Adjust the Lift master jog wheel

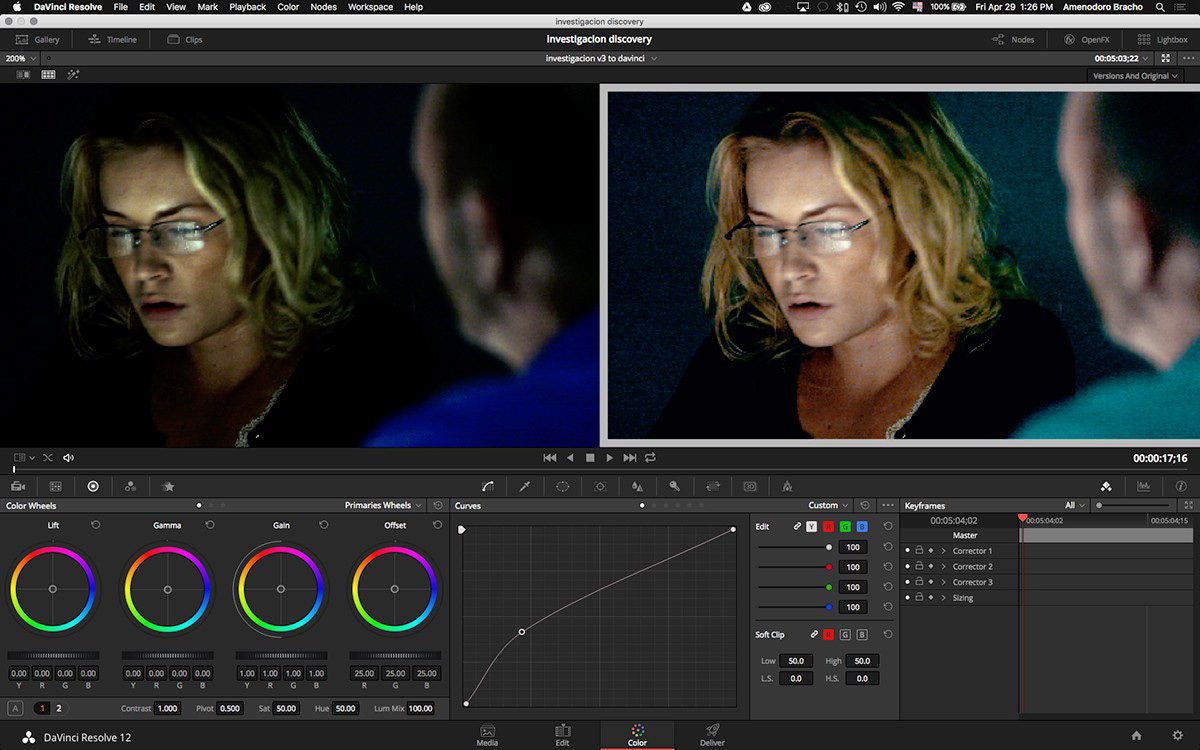pyautogui.click(x=53, y=655)
